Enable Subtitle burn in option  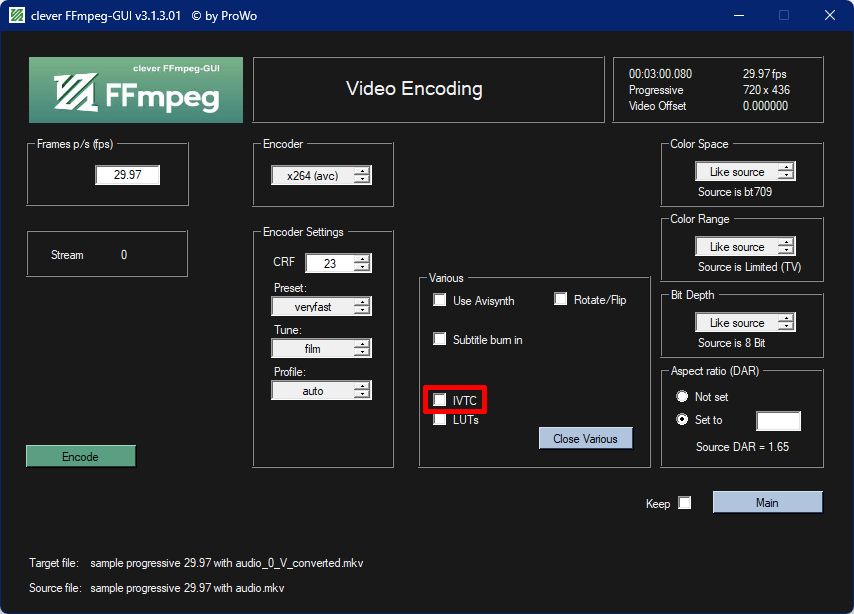click(440, 339)
